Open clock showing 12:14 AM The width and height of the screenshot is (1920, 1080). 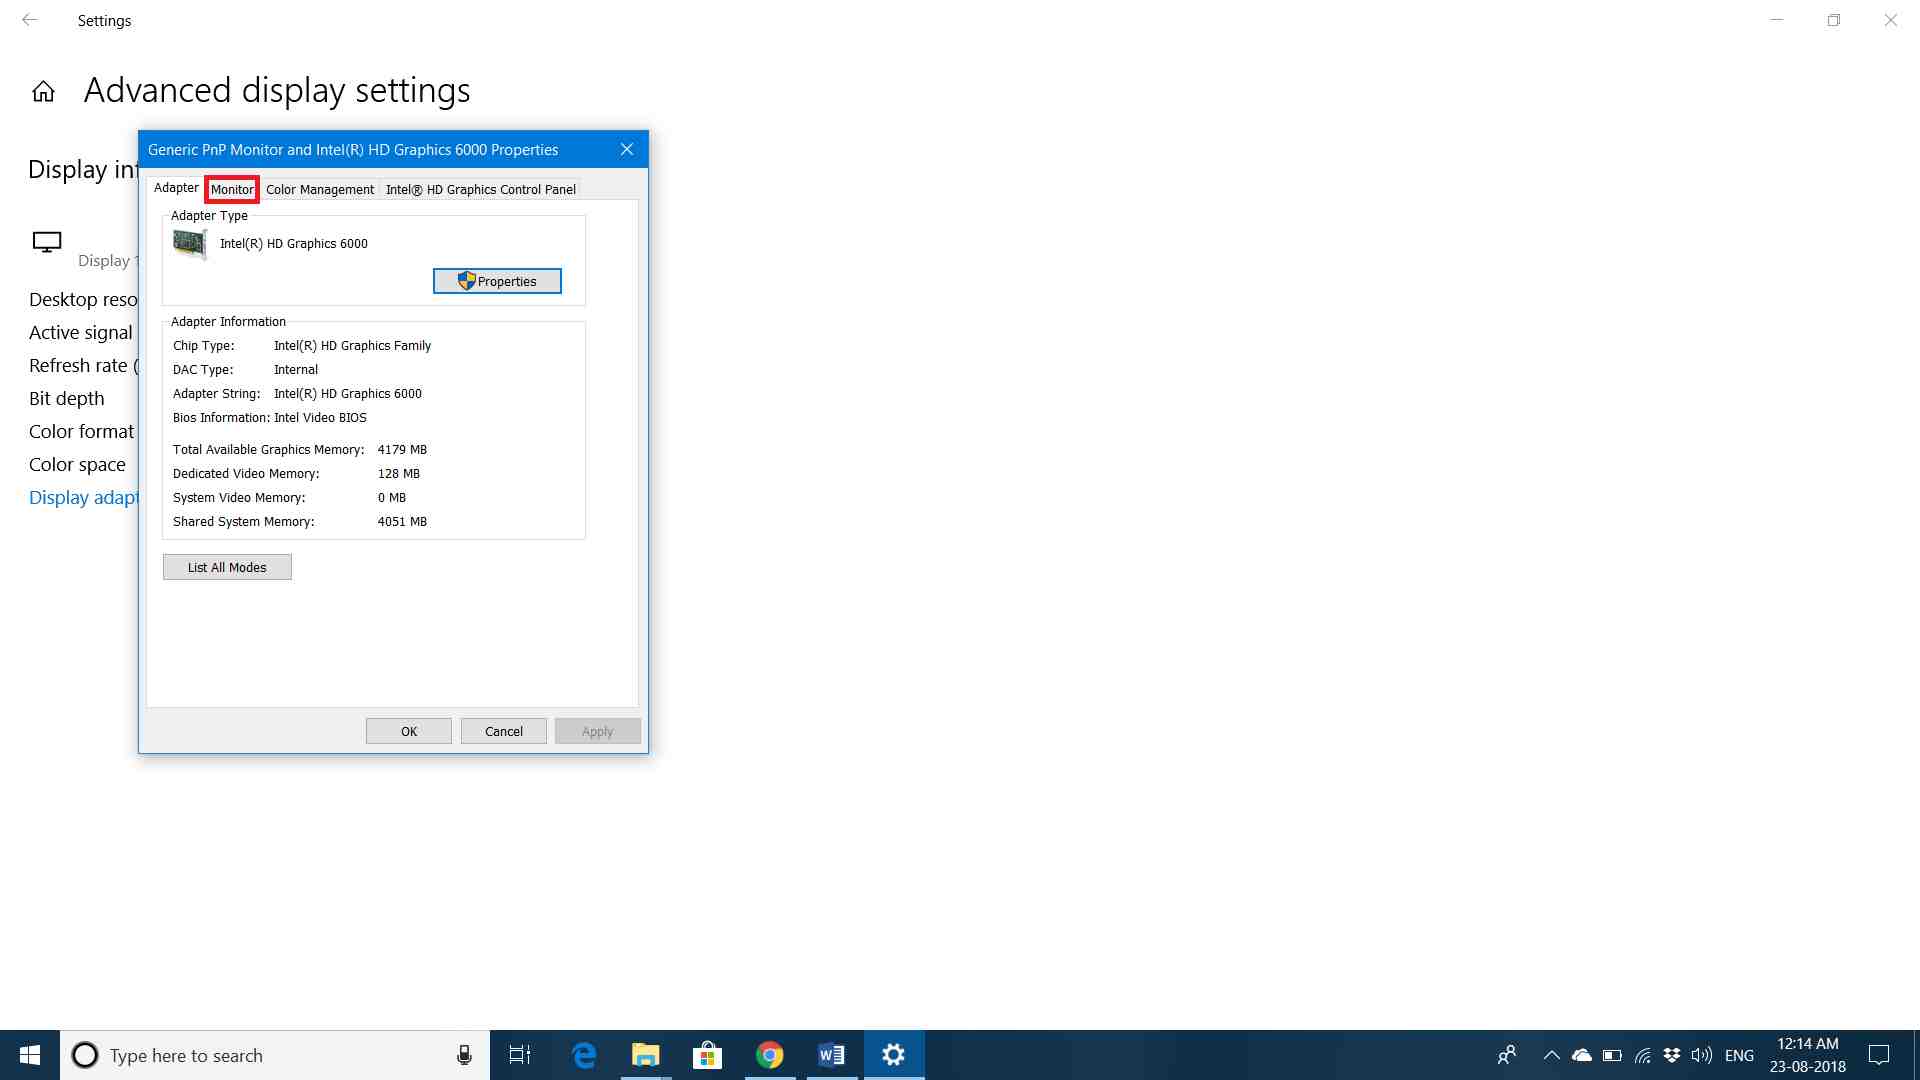pyautogui.click(x=1808, y=1055)
